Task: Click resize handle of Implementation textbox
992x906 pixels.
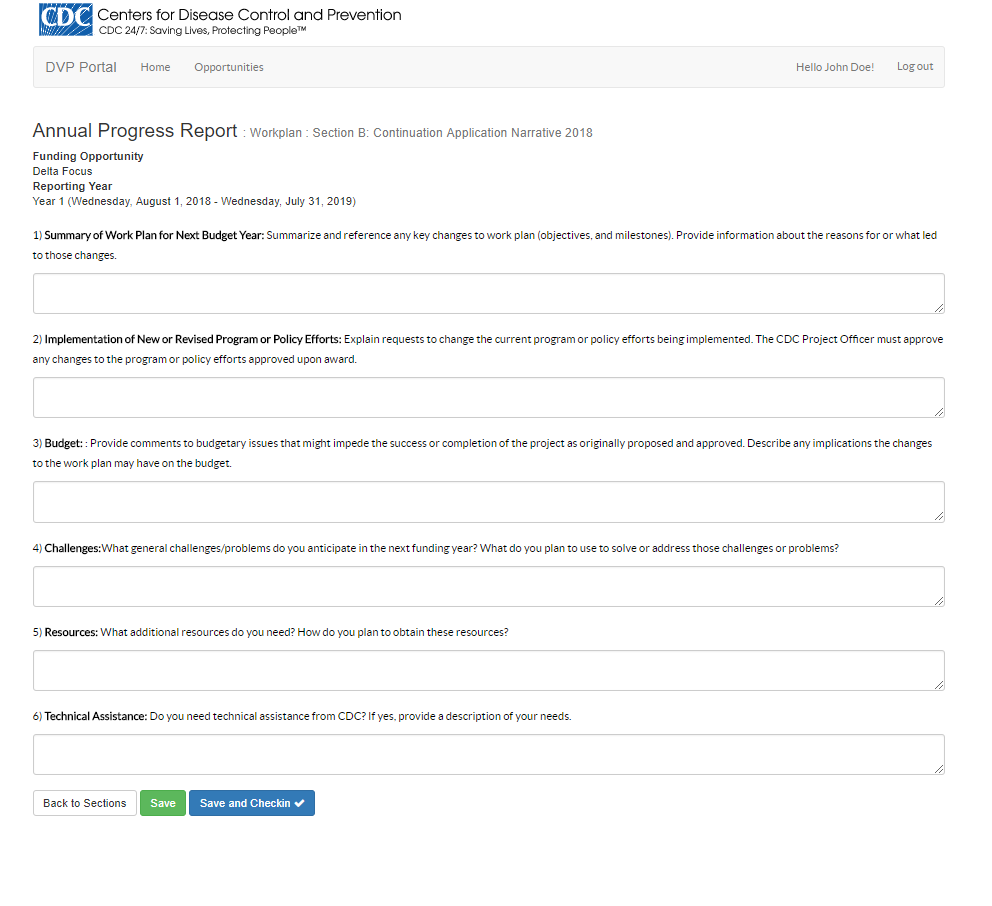Action: (939, 412)
